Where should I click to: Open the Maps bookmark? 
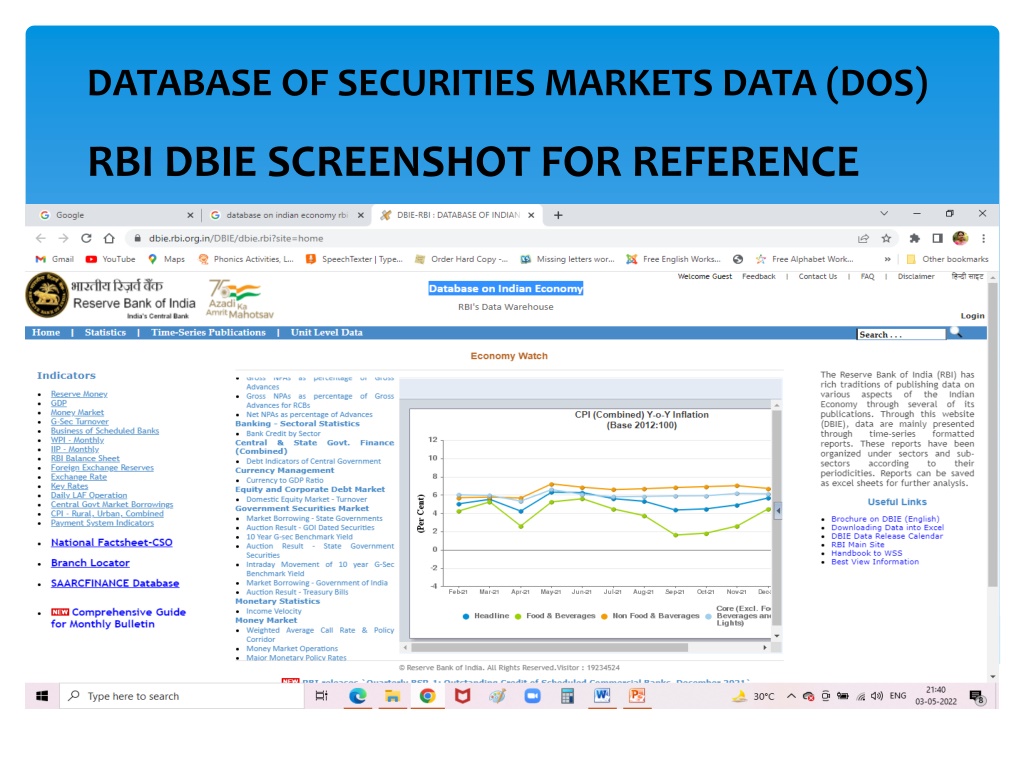(x=167, y=259)
